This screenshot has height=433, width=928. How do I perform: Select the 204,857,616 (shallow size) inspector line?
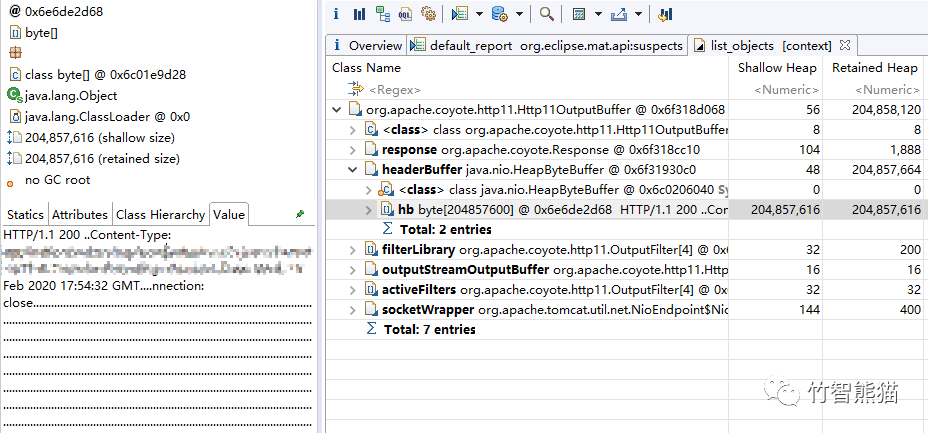(100, 138)
